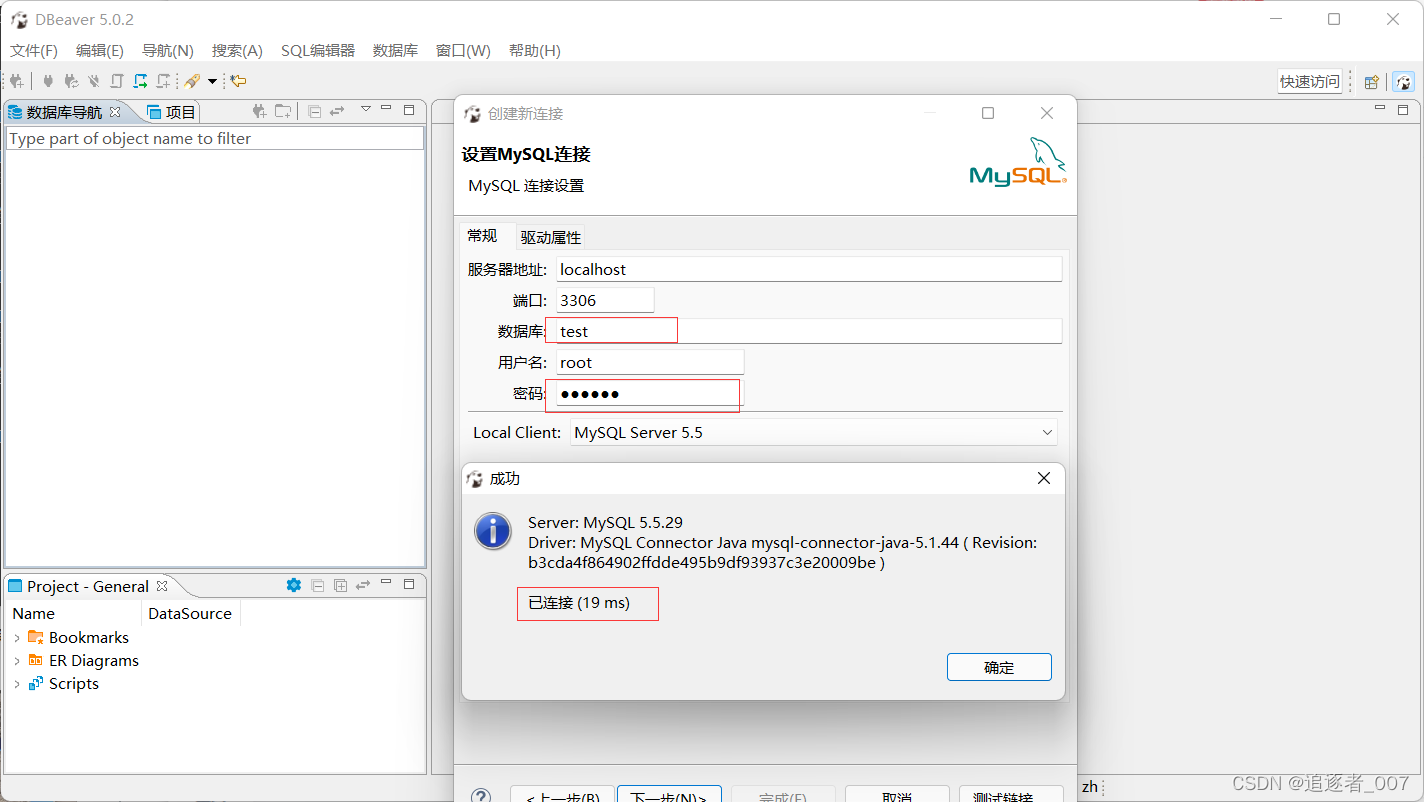Click the yellow back-arrow last edit icon
Viewport: 1424px width, 802px height.
coord(238,81)
